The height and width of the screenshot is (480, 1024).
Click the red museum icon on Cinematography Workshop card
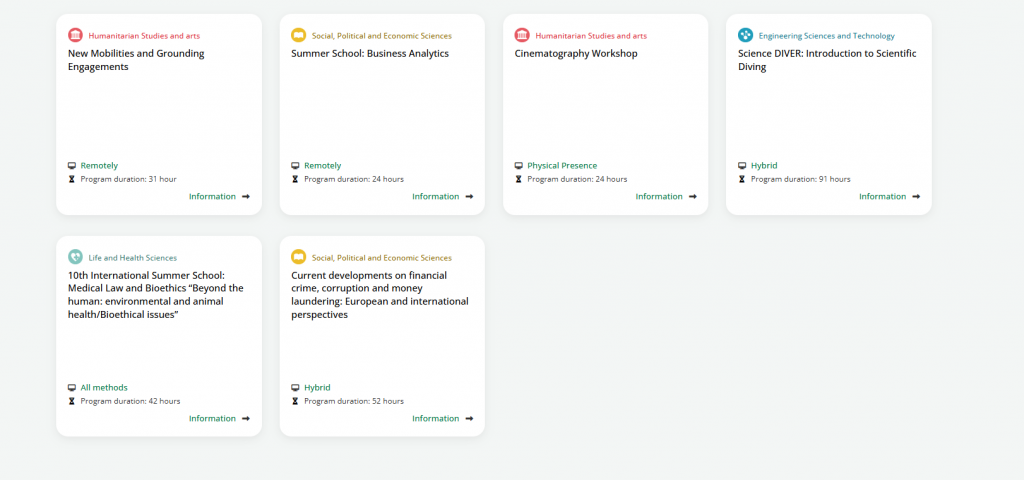click(x=522, y=35)
